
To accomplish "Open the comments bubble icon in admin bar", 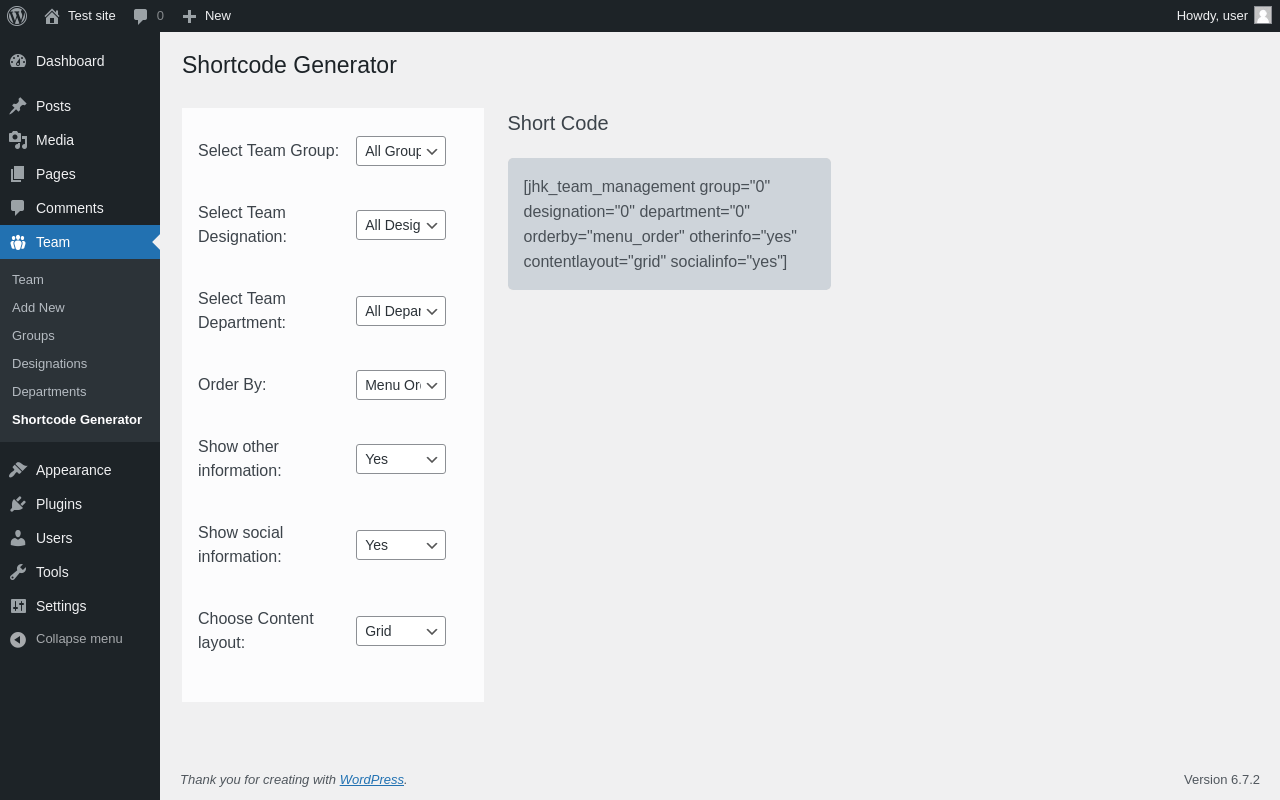I will (x=141, y=16).
